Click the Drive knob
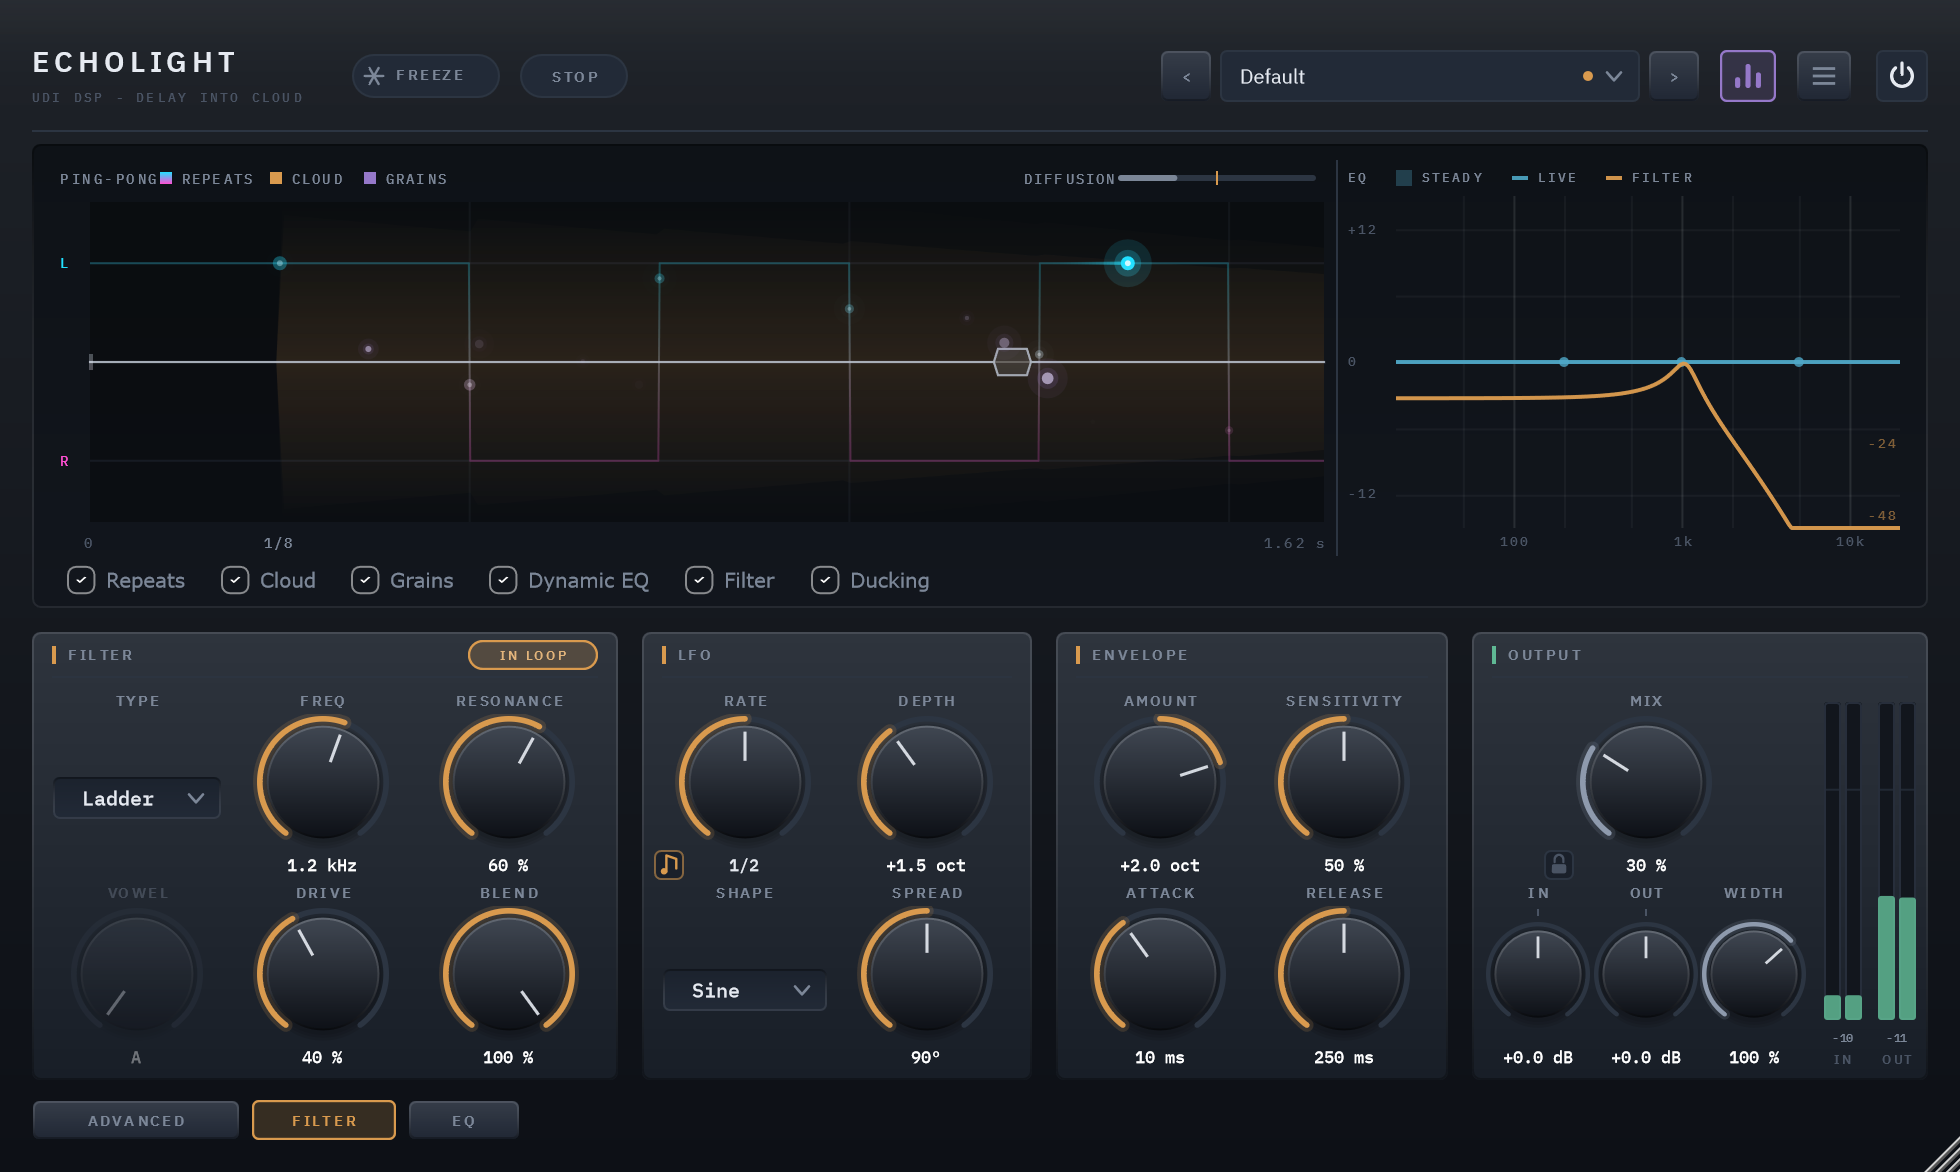 [x=322, y=973]
